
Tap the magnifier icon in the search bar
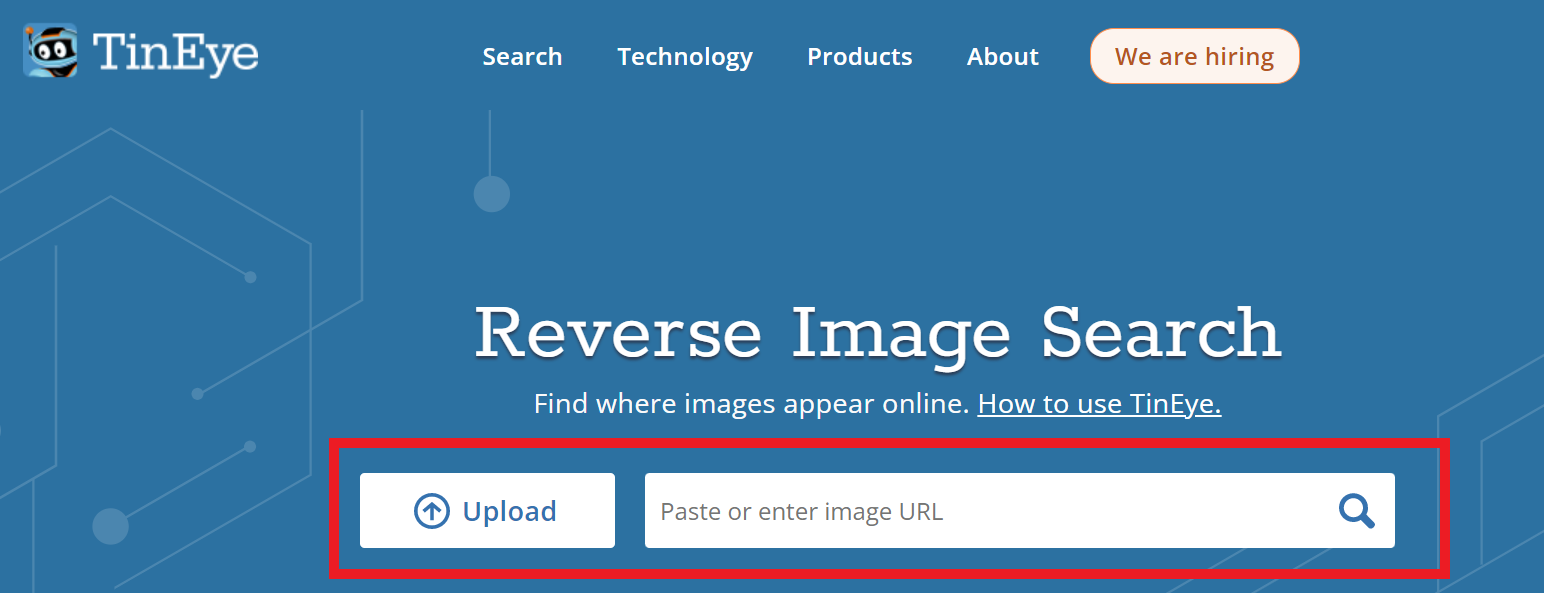tap(1356, 511)
